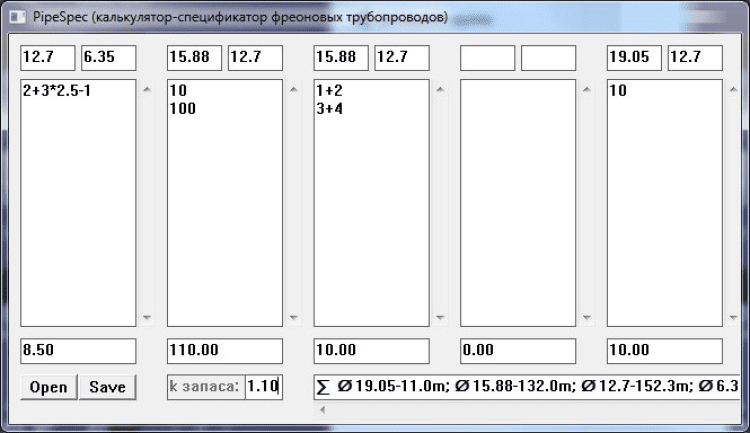Click scroll-up arrow of fifth column text area
This screenshot has width=750, height=433.
(x=733, y=89)
